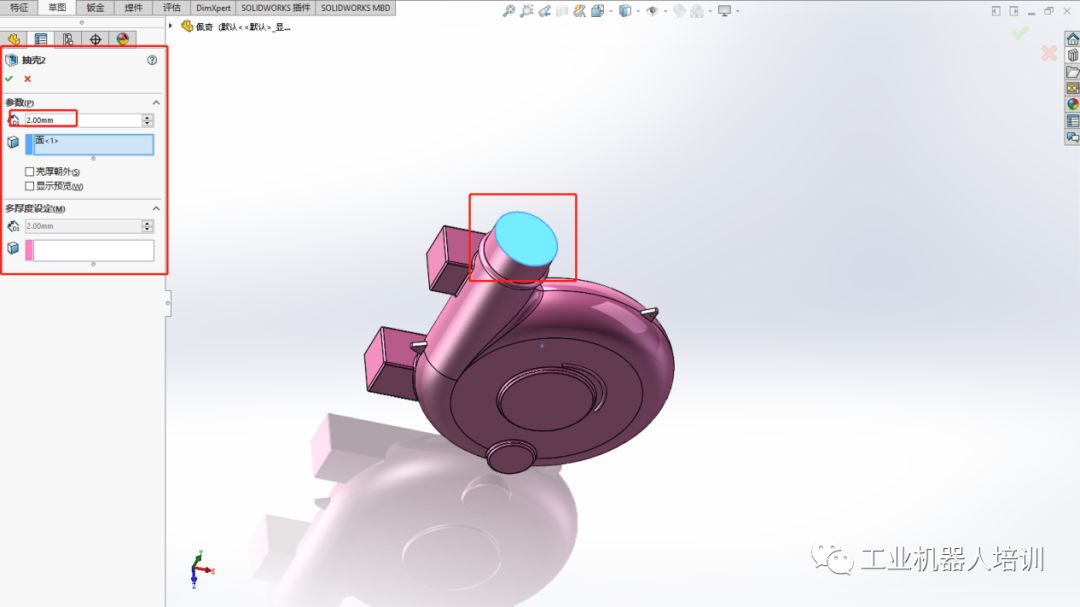The height and width of the screenshot is (607, 1080).
Task: Open the File Explorer task pane tab
Action: pyautogui.click(x=1072, y=72)
